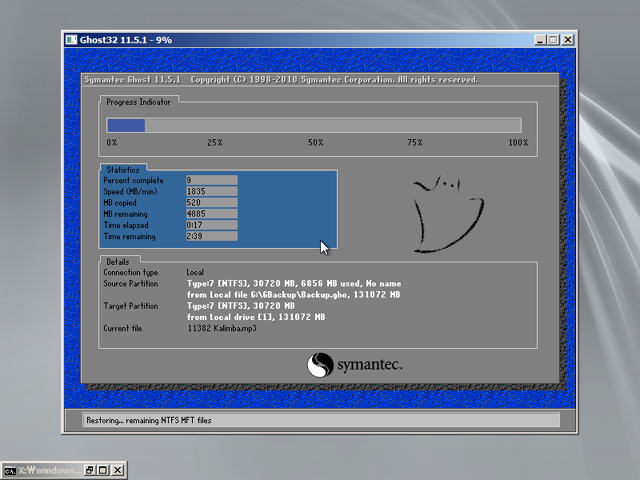The height and width of the screenshot is (480, 640).
Task: Click the Source Partition label
Action: [131, 284]
